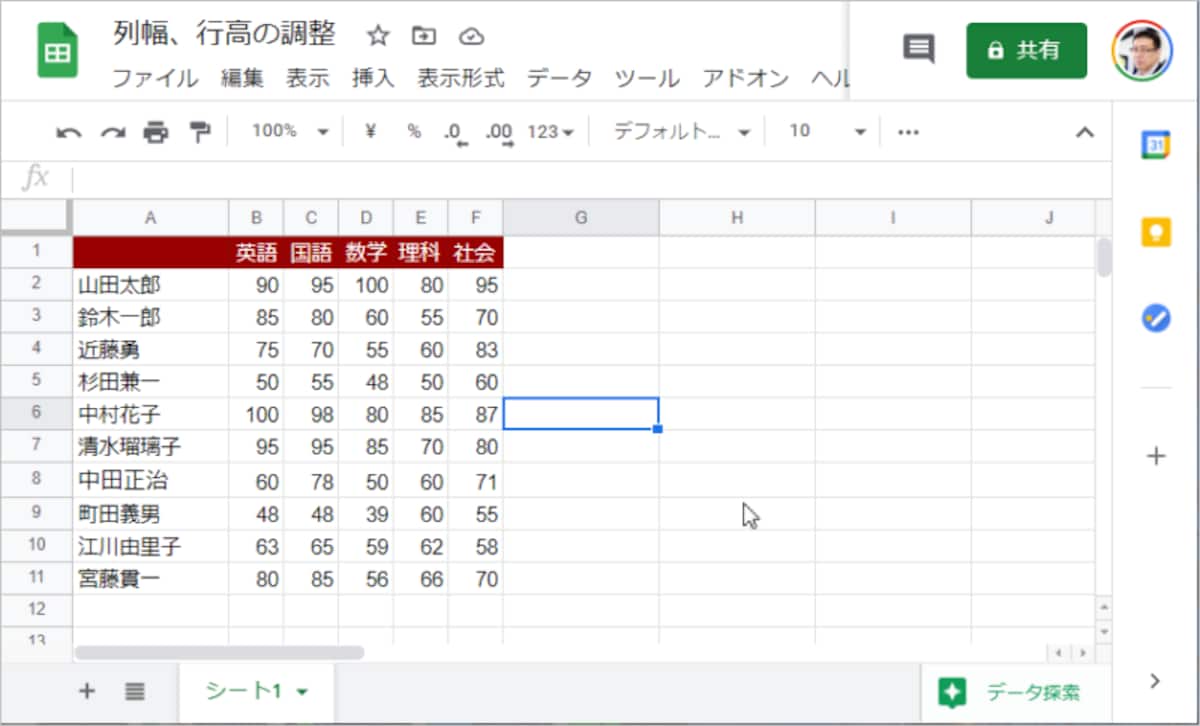Image resolution: width=1200 pixels, height=726 pixels.
Task: Move document to folder icon
Action: tap(424, 36)
